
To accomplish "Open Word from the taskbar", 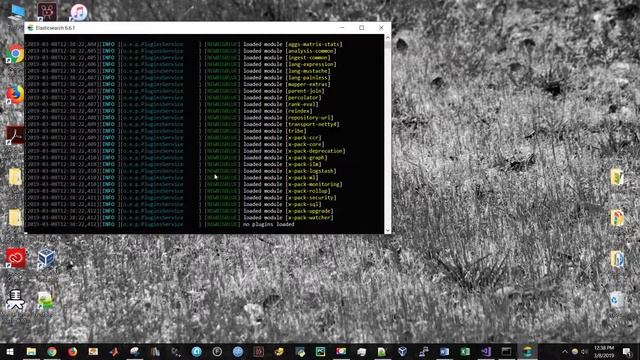I will (444, 351).
